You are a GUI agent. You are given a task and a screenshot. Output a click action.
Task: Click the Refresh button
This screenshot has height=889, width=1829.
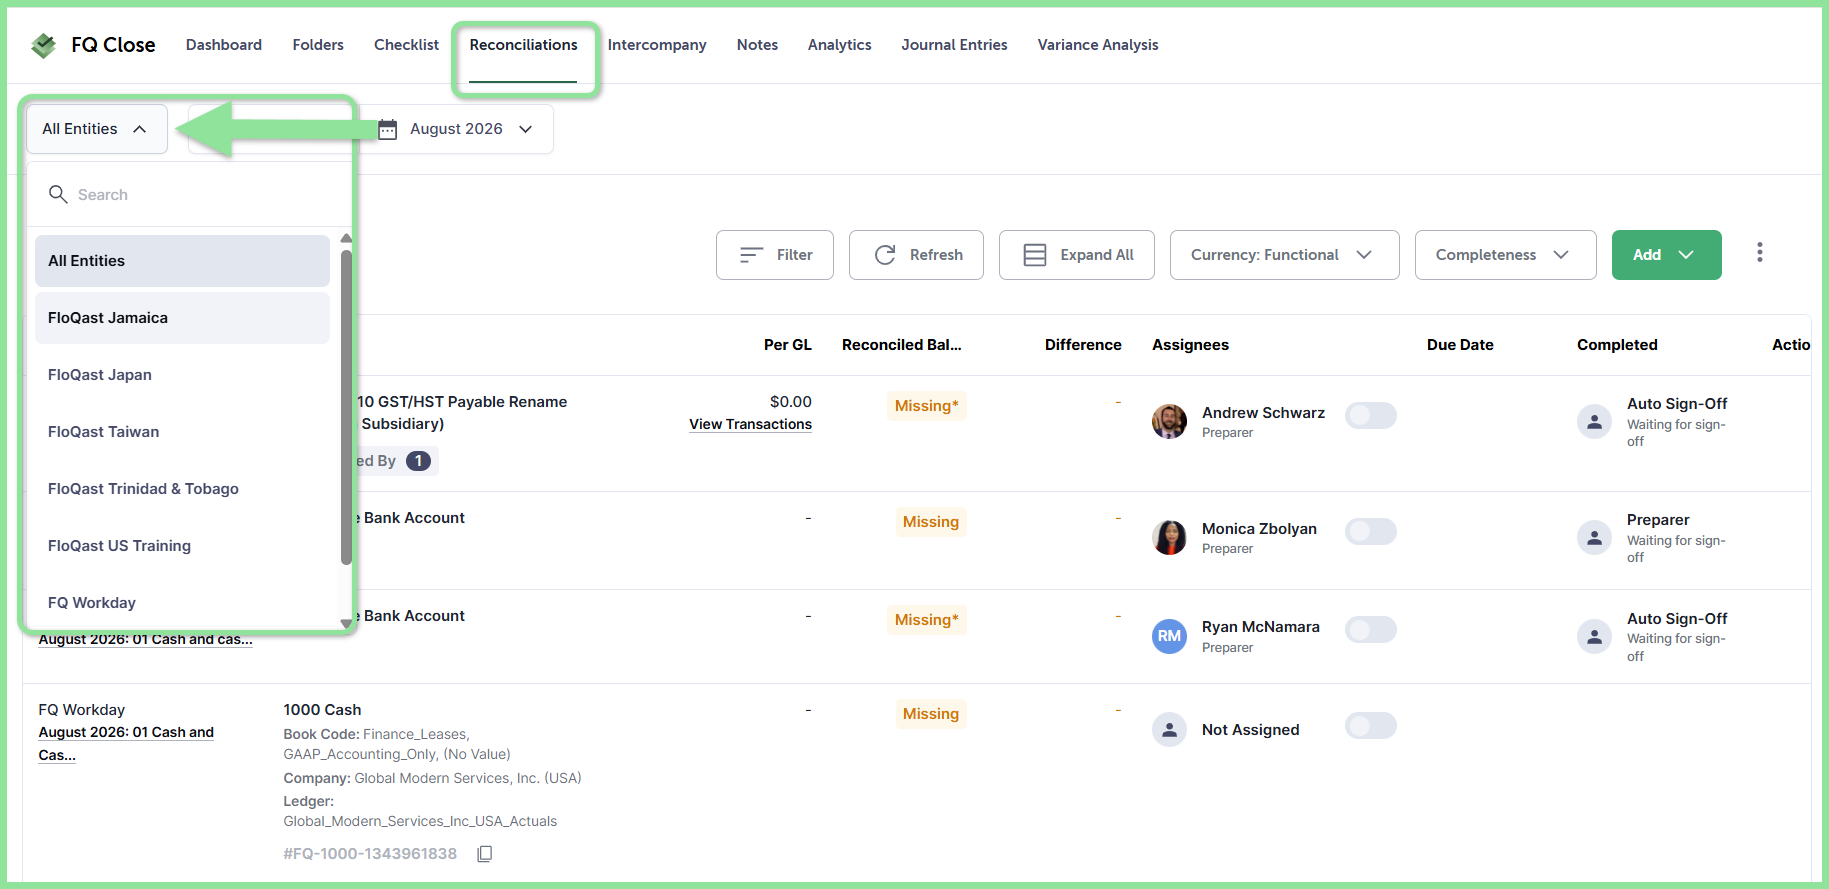(x=916, y=255)
